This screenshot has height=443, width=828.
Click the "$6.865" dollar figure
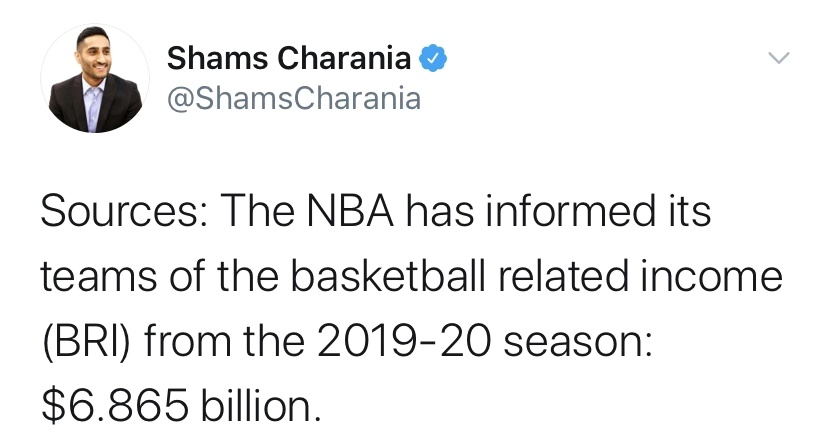tap(115, 406)
